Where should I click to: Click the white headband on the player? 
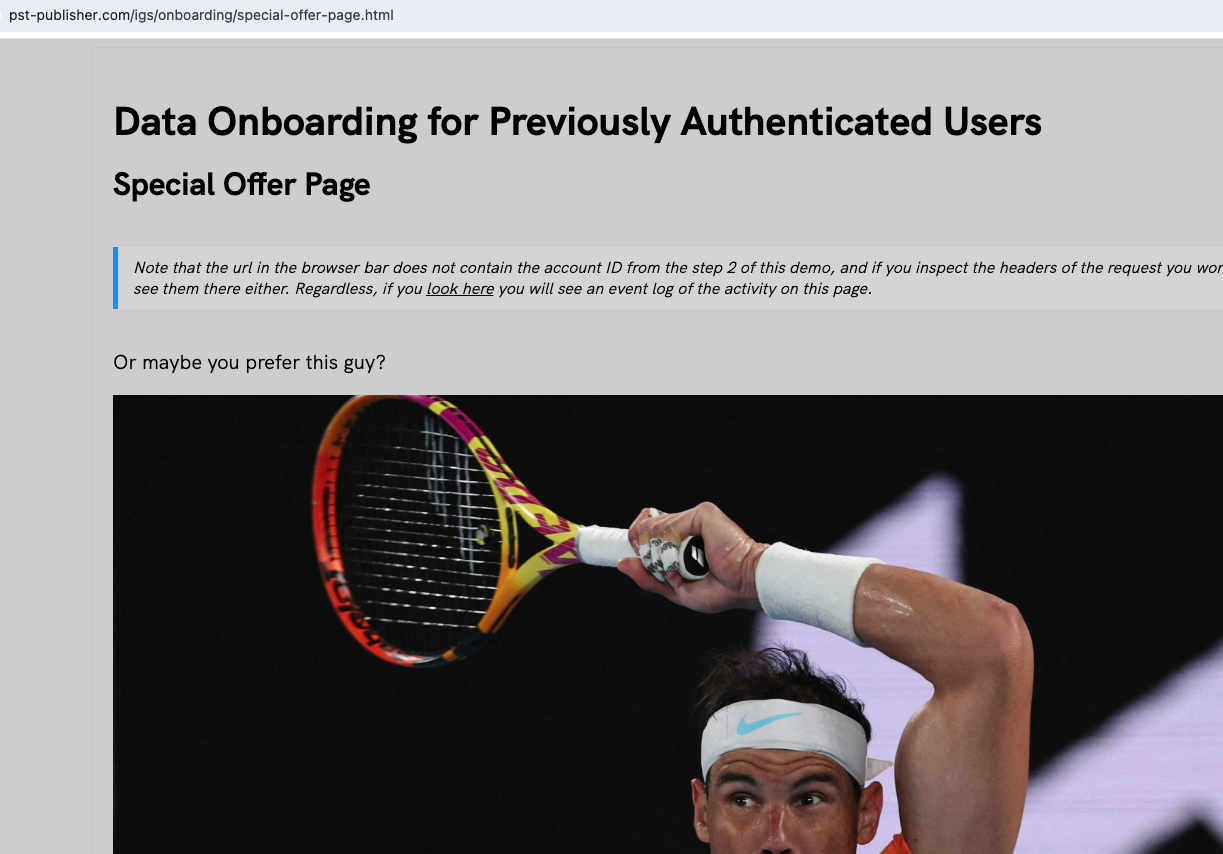coord(783,736)
